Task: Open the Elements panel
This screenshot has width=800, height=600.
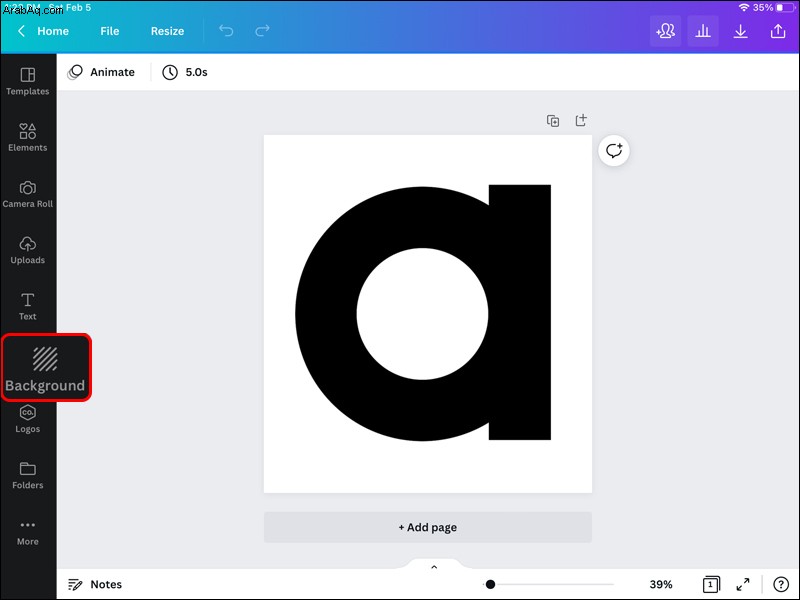Action: (x=28, y=138)
